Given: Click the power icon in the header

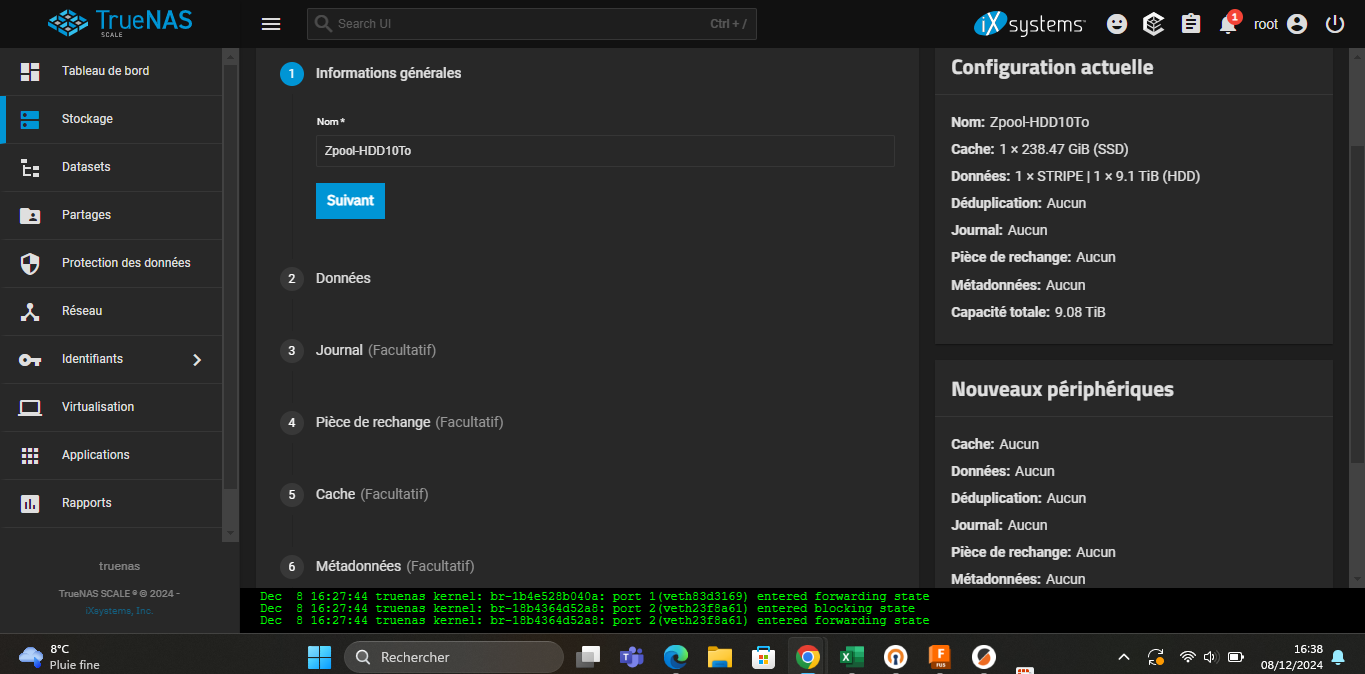Looking at the screenshot, I should coord(1335,24).
